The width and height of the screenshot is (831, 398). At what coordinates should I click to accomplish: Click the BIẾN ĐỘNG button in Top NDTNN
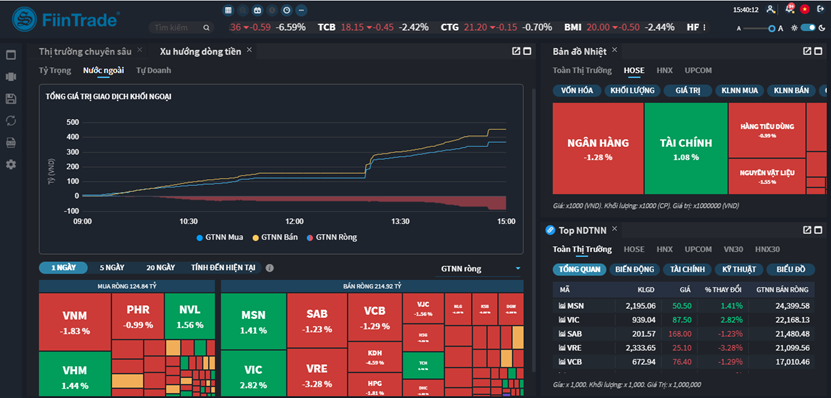click(633, 269)
